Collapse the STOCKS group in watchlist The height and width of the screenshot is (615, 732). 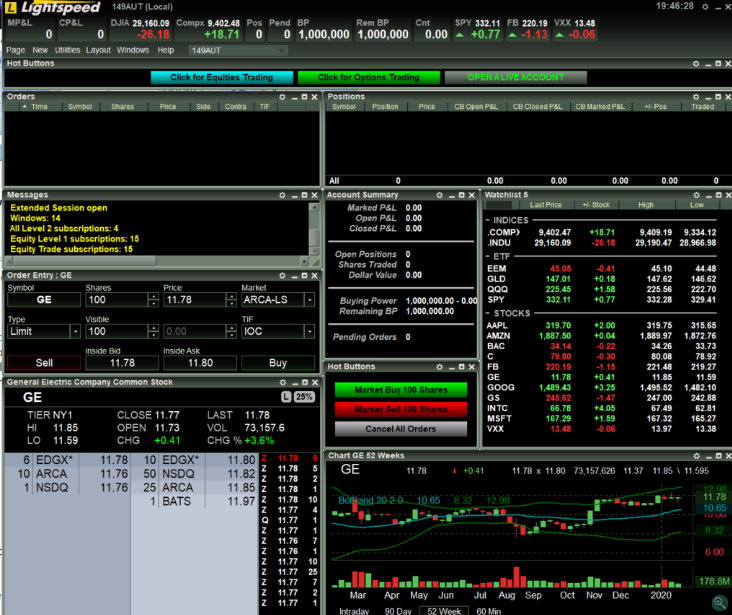(x=487, y=313)
